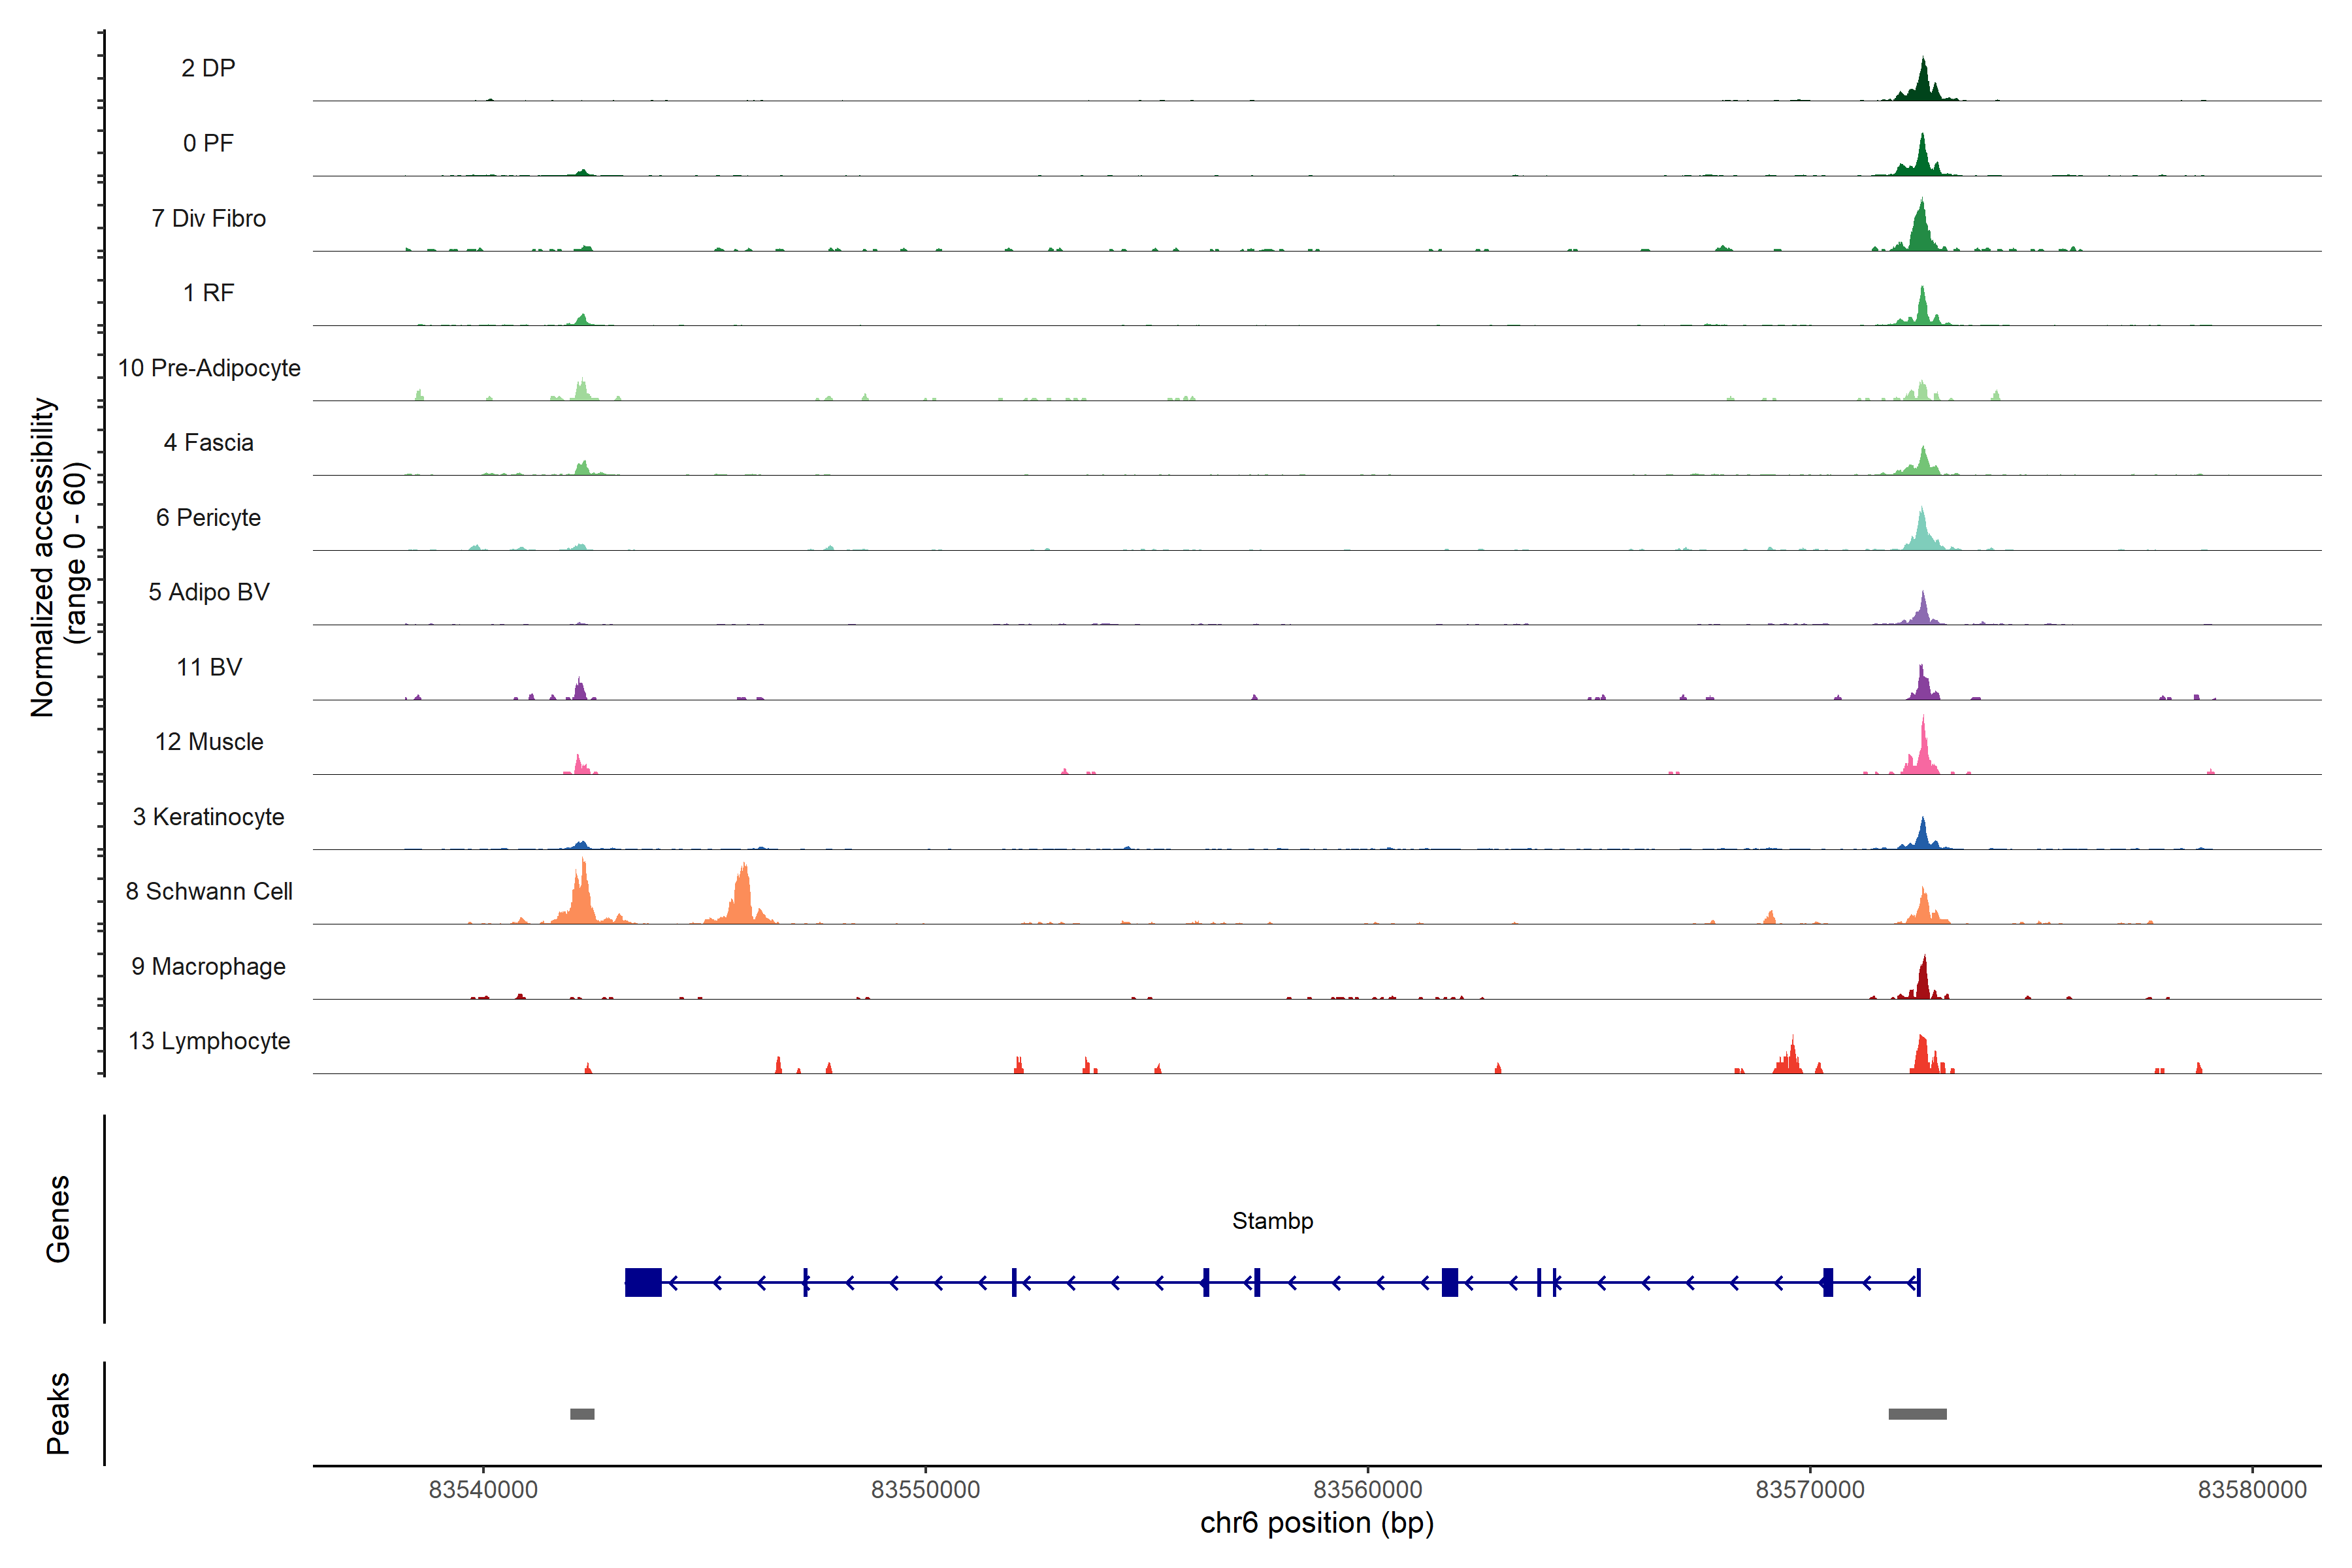This screenshot has height=1568, width=2352.
Task: Click the left peak region bar
Action: pos(582,1414)
